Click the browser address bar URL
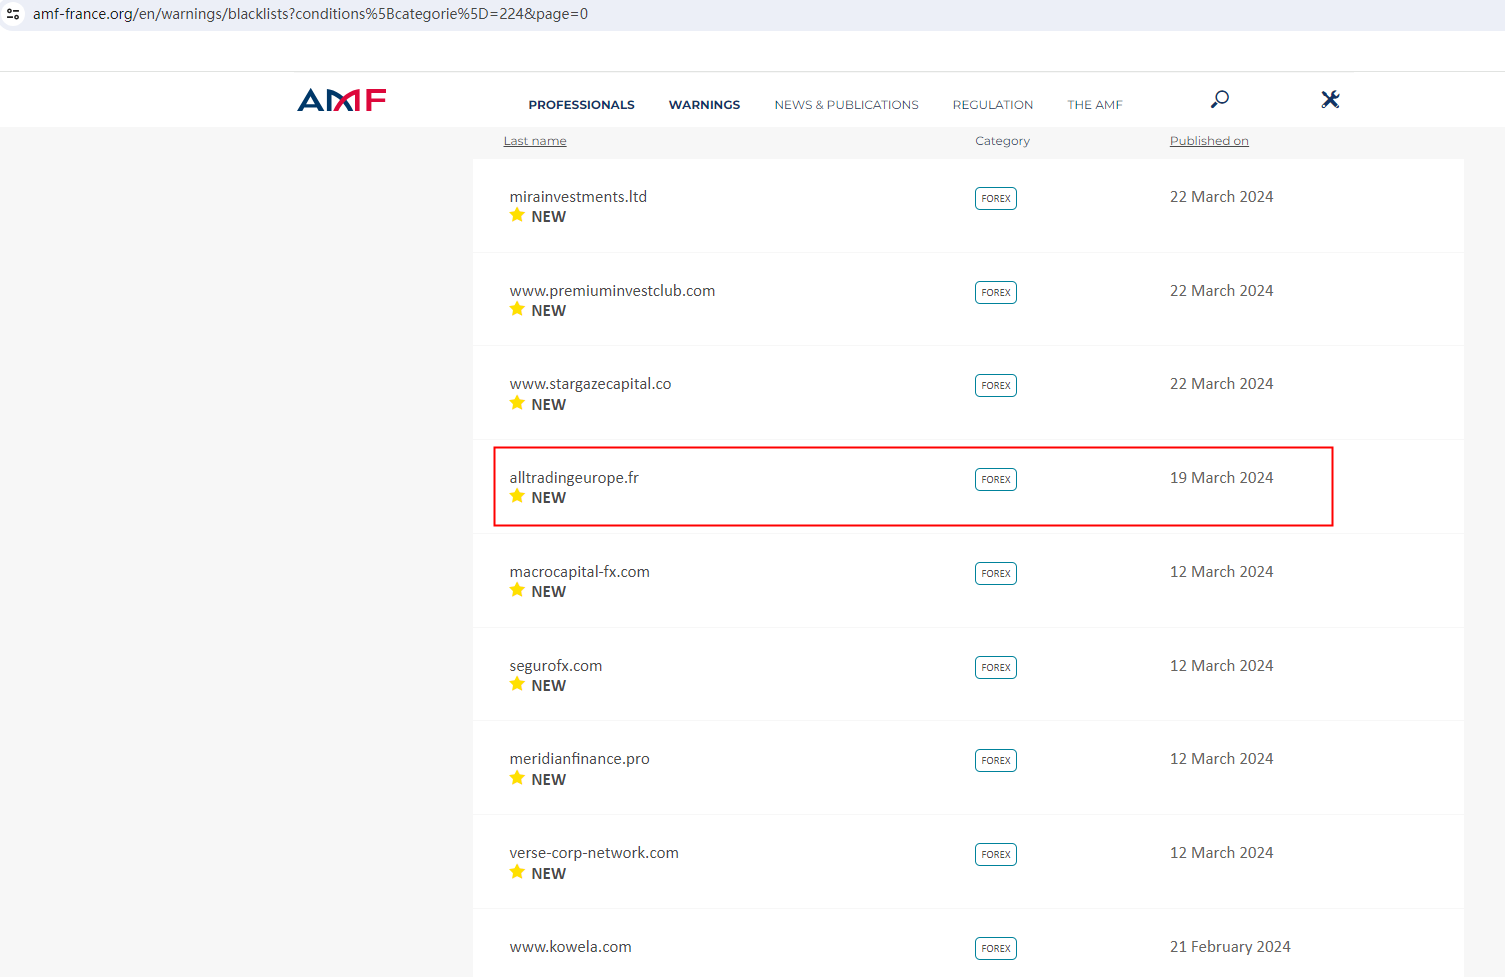1505x977 pixels. point(310,14)
